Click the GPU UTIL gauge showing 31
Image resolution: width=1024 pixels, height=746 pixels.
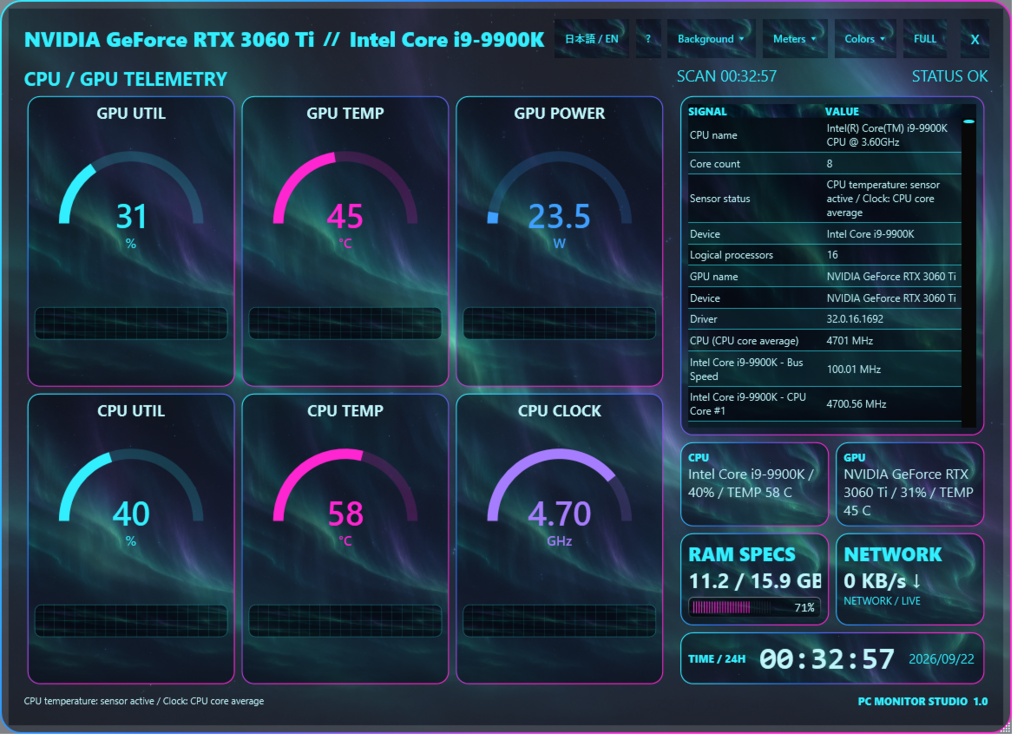pos(133,203)
